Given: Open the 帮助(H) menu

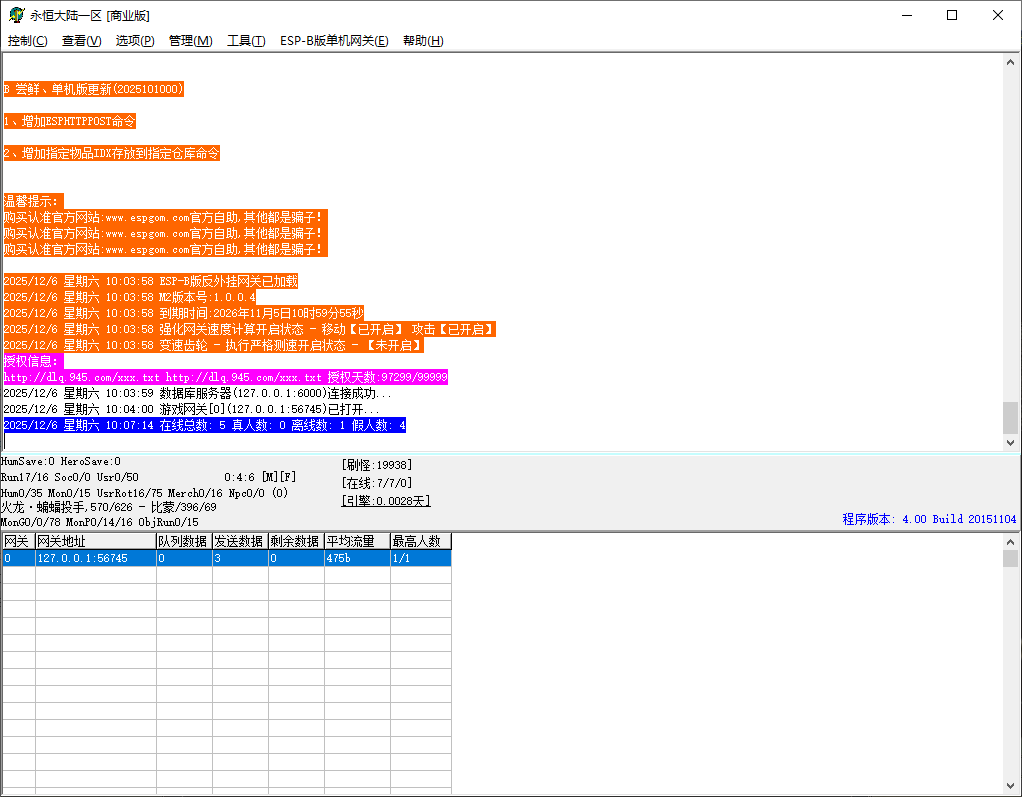Looking at the screenshot, I should (x=423, y=41).
